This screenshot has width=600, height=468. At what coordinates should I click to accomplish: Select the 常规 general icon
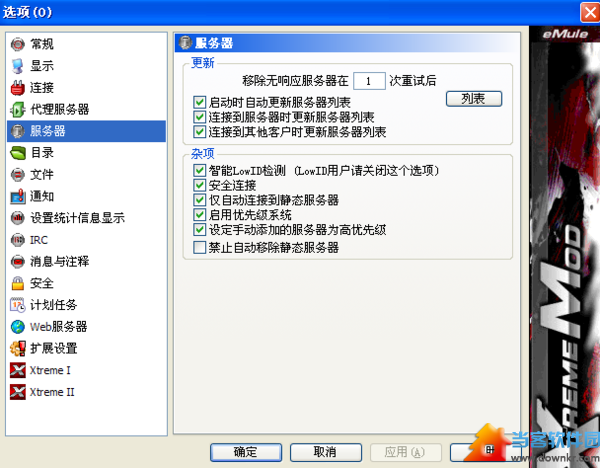point(18,44)
